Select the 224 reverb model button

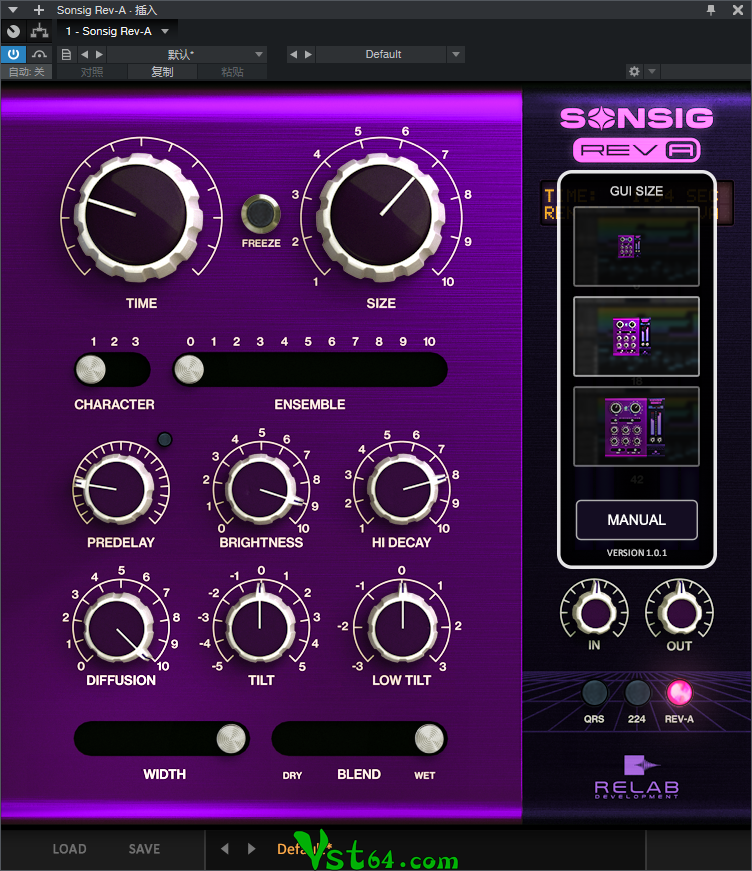pyautogui.click(x=636, y=693)
